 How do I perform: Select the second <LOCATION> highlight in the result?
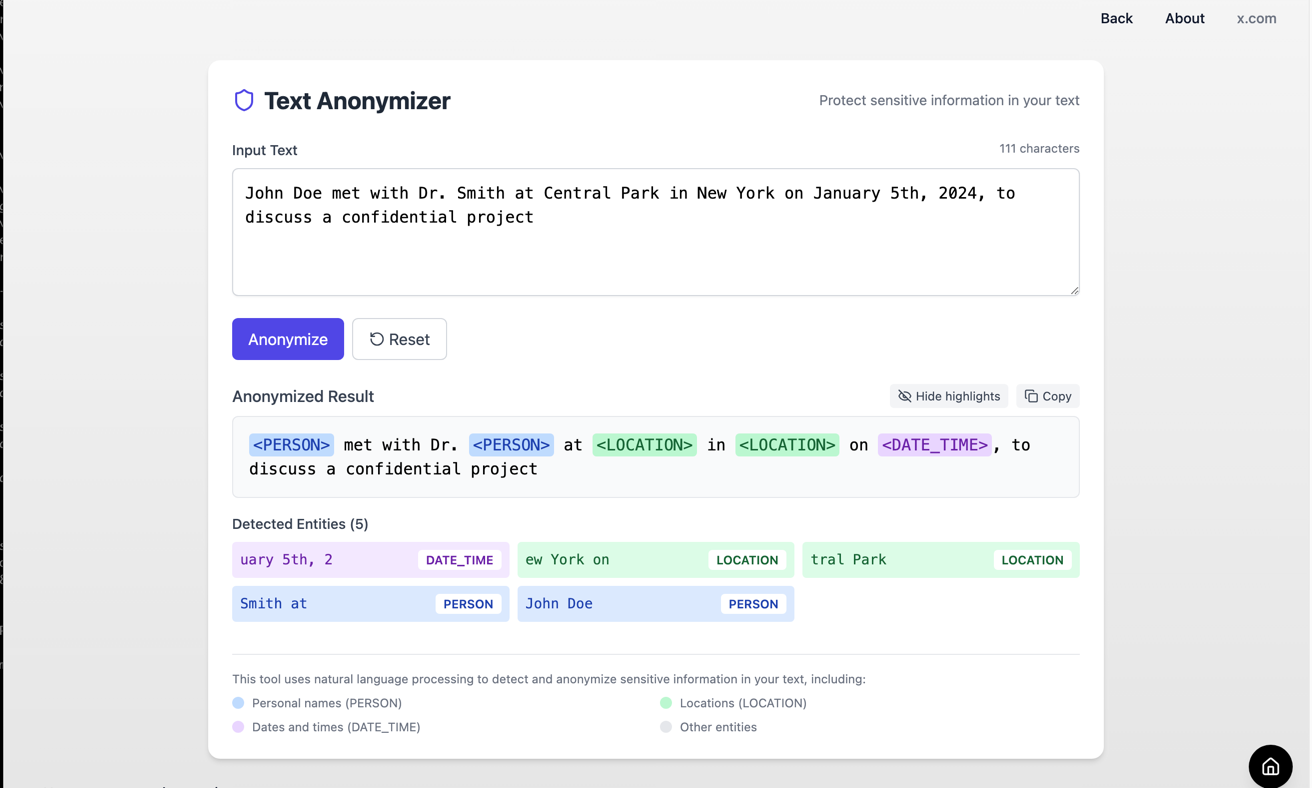787,444
